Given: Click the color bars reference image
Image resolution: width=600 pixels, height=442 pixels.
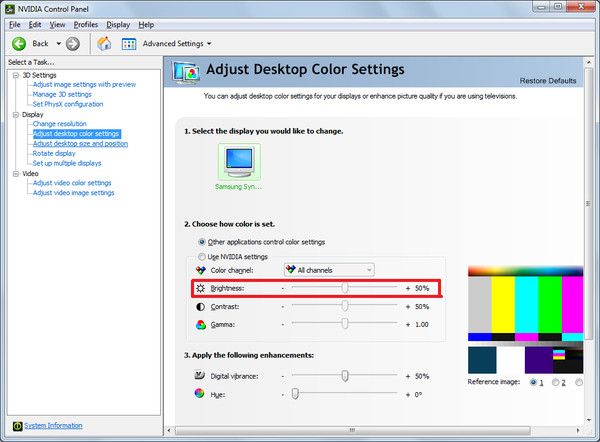Looking at the screenshot, I should (525, 320).
